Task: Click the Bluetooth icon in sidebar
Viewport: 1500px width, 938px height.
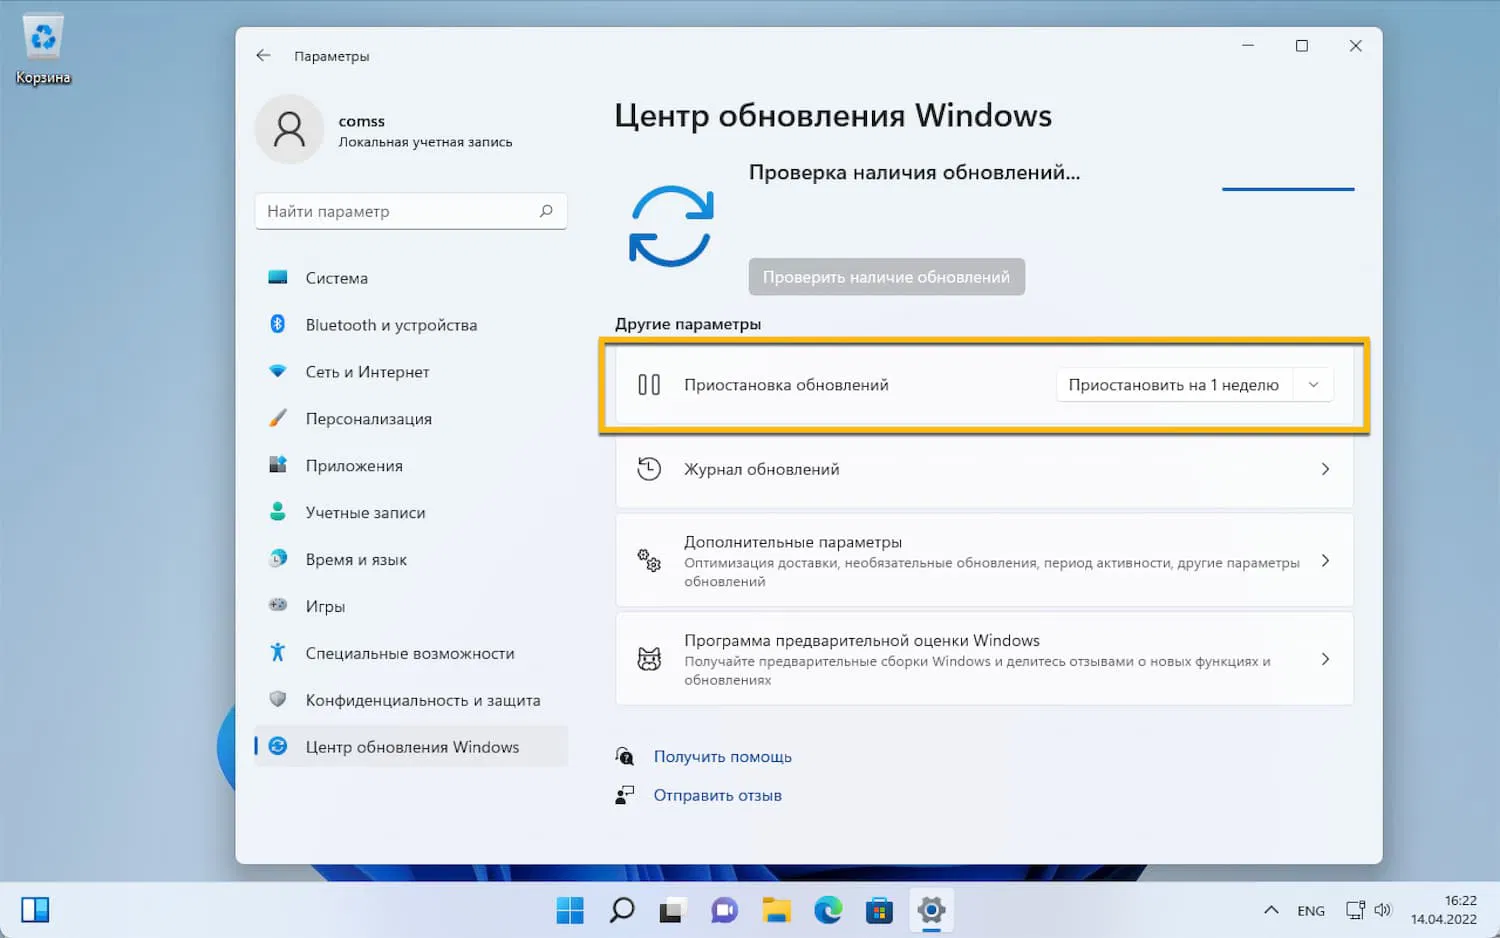Action: [278, 324]
